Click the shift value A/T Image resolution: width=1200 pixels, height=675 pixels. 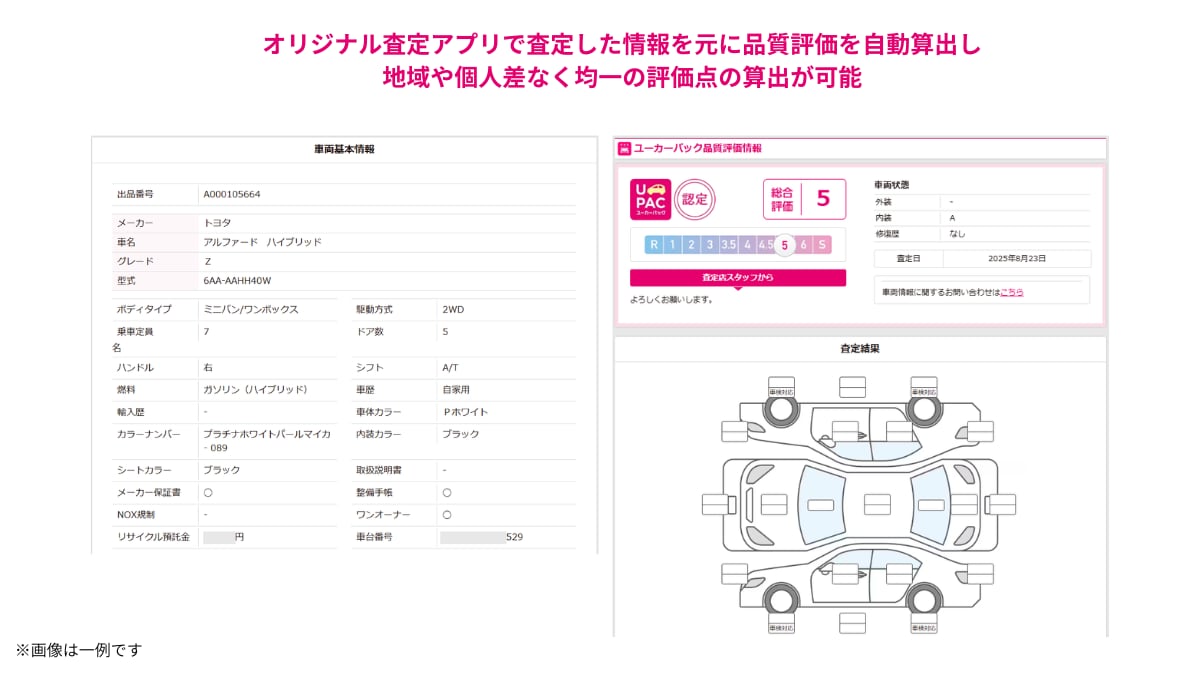pyautogui.click(x=451, y=367)
